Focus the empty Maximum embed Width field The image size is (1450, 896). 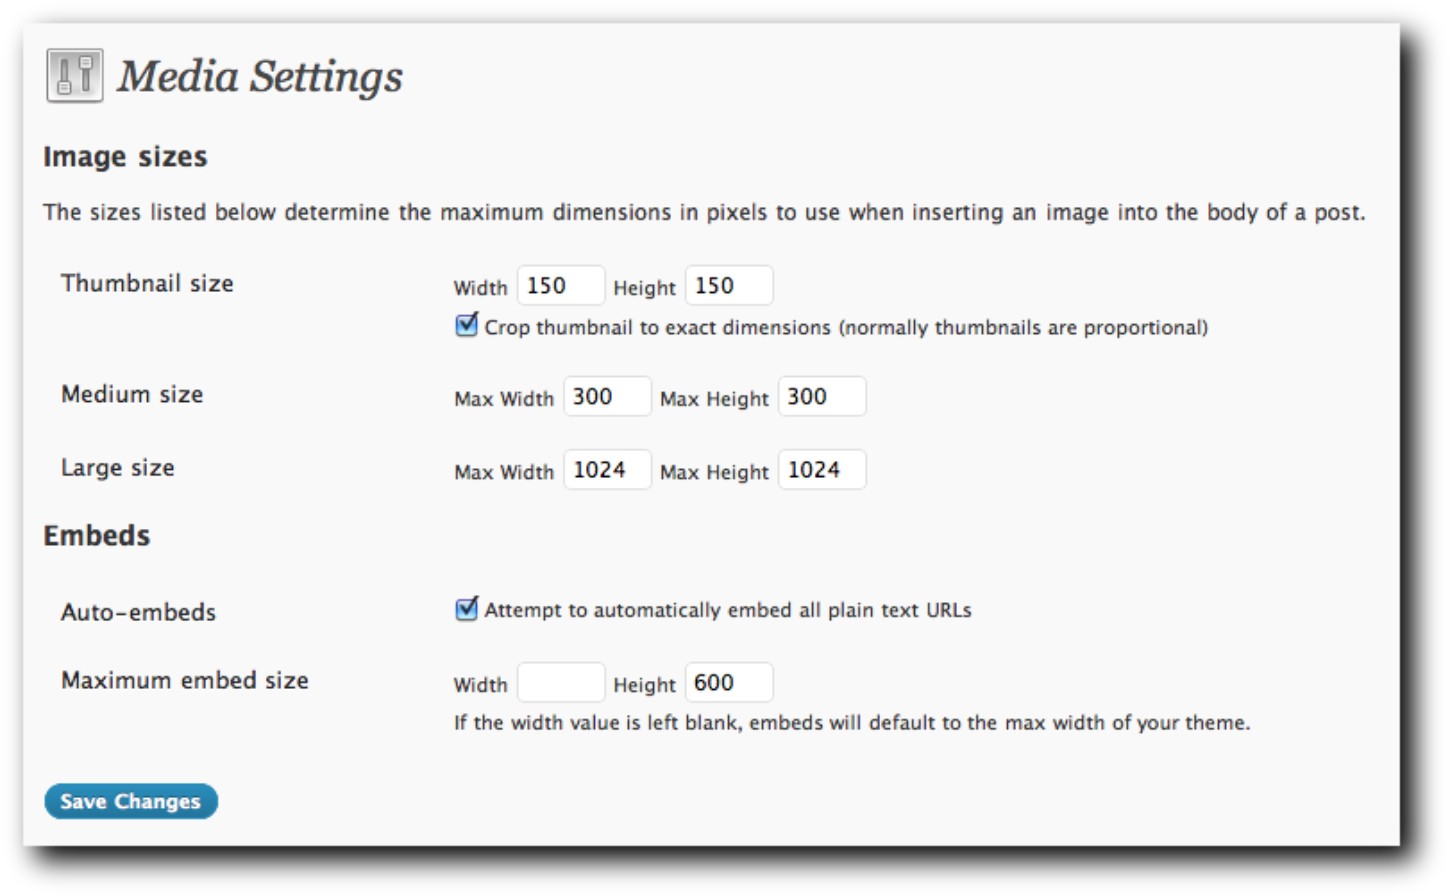coord(560,682)
